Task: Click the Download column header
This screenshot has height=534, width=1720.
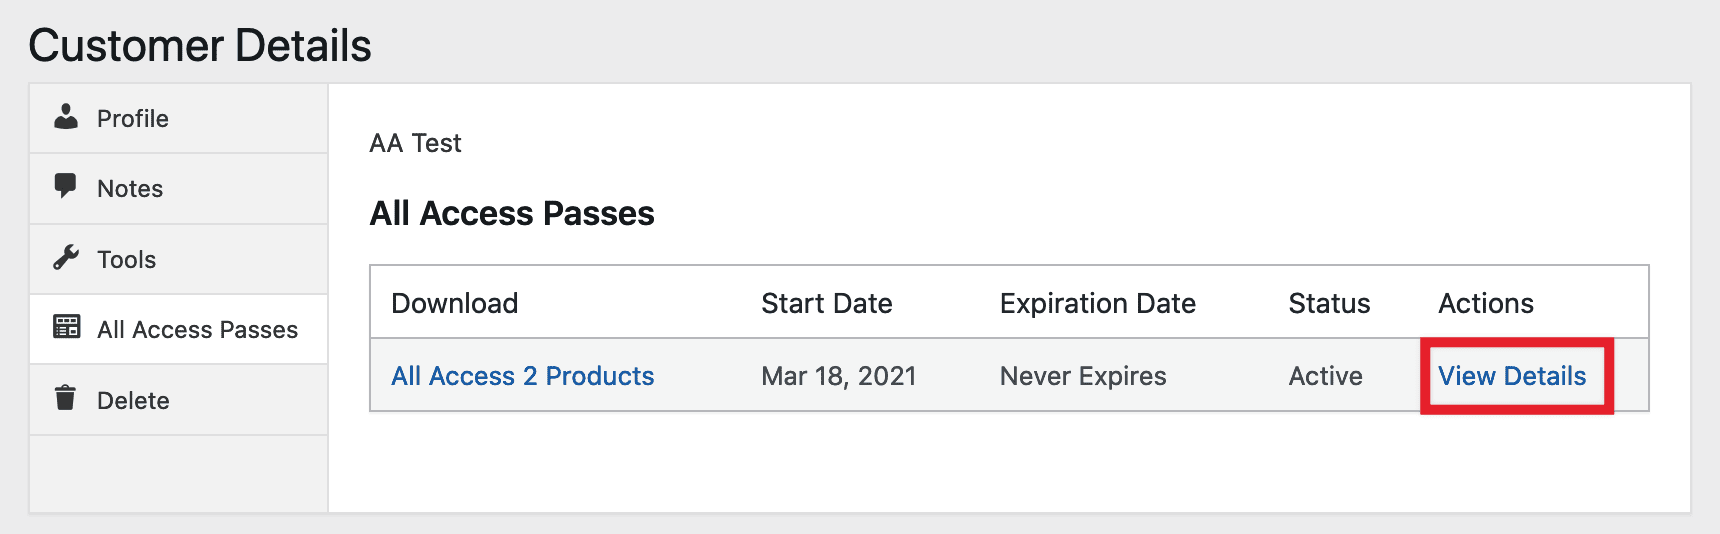Action: coord(455,303)
